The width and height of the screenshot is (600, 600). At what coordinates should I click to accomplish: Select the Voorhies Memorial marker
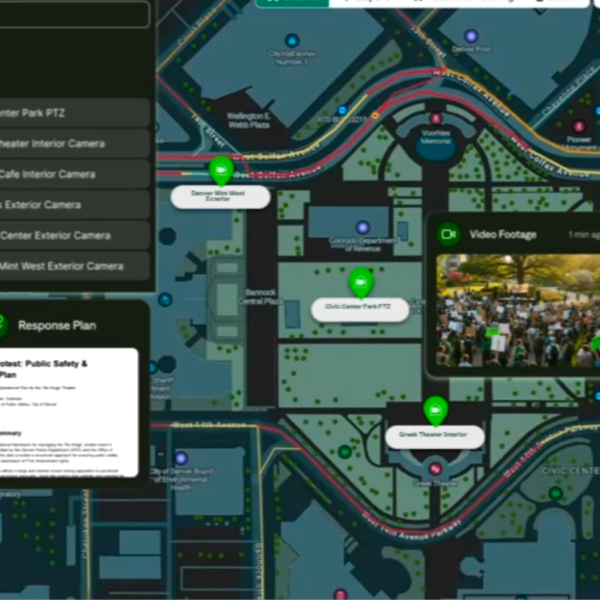[435, 118]
